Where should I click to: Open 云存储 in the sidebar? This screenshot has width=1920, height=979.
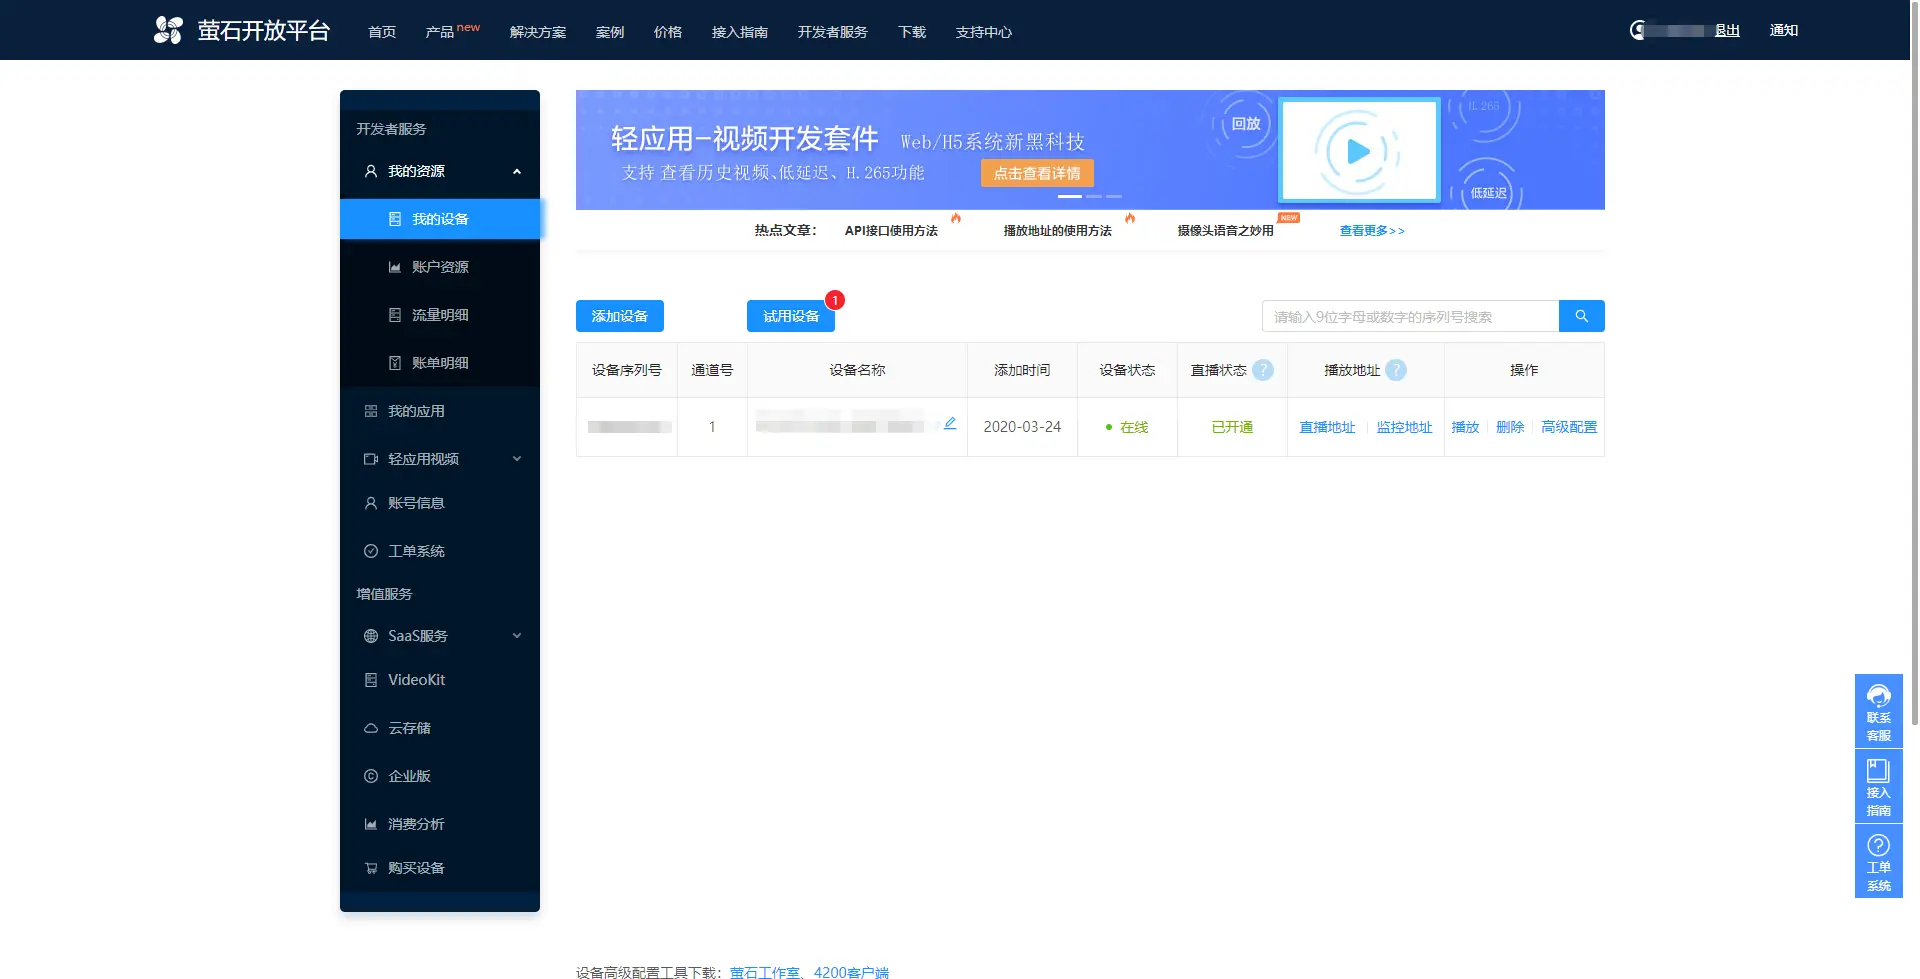(440, 728)
